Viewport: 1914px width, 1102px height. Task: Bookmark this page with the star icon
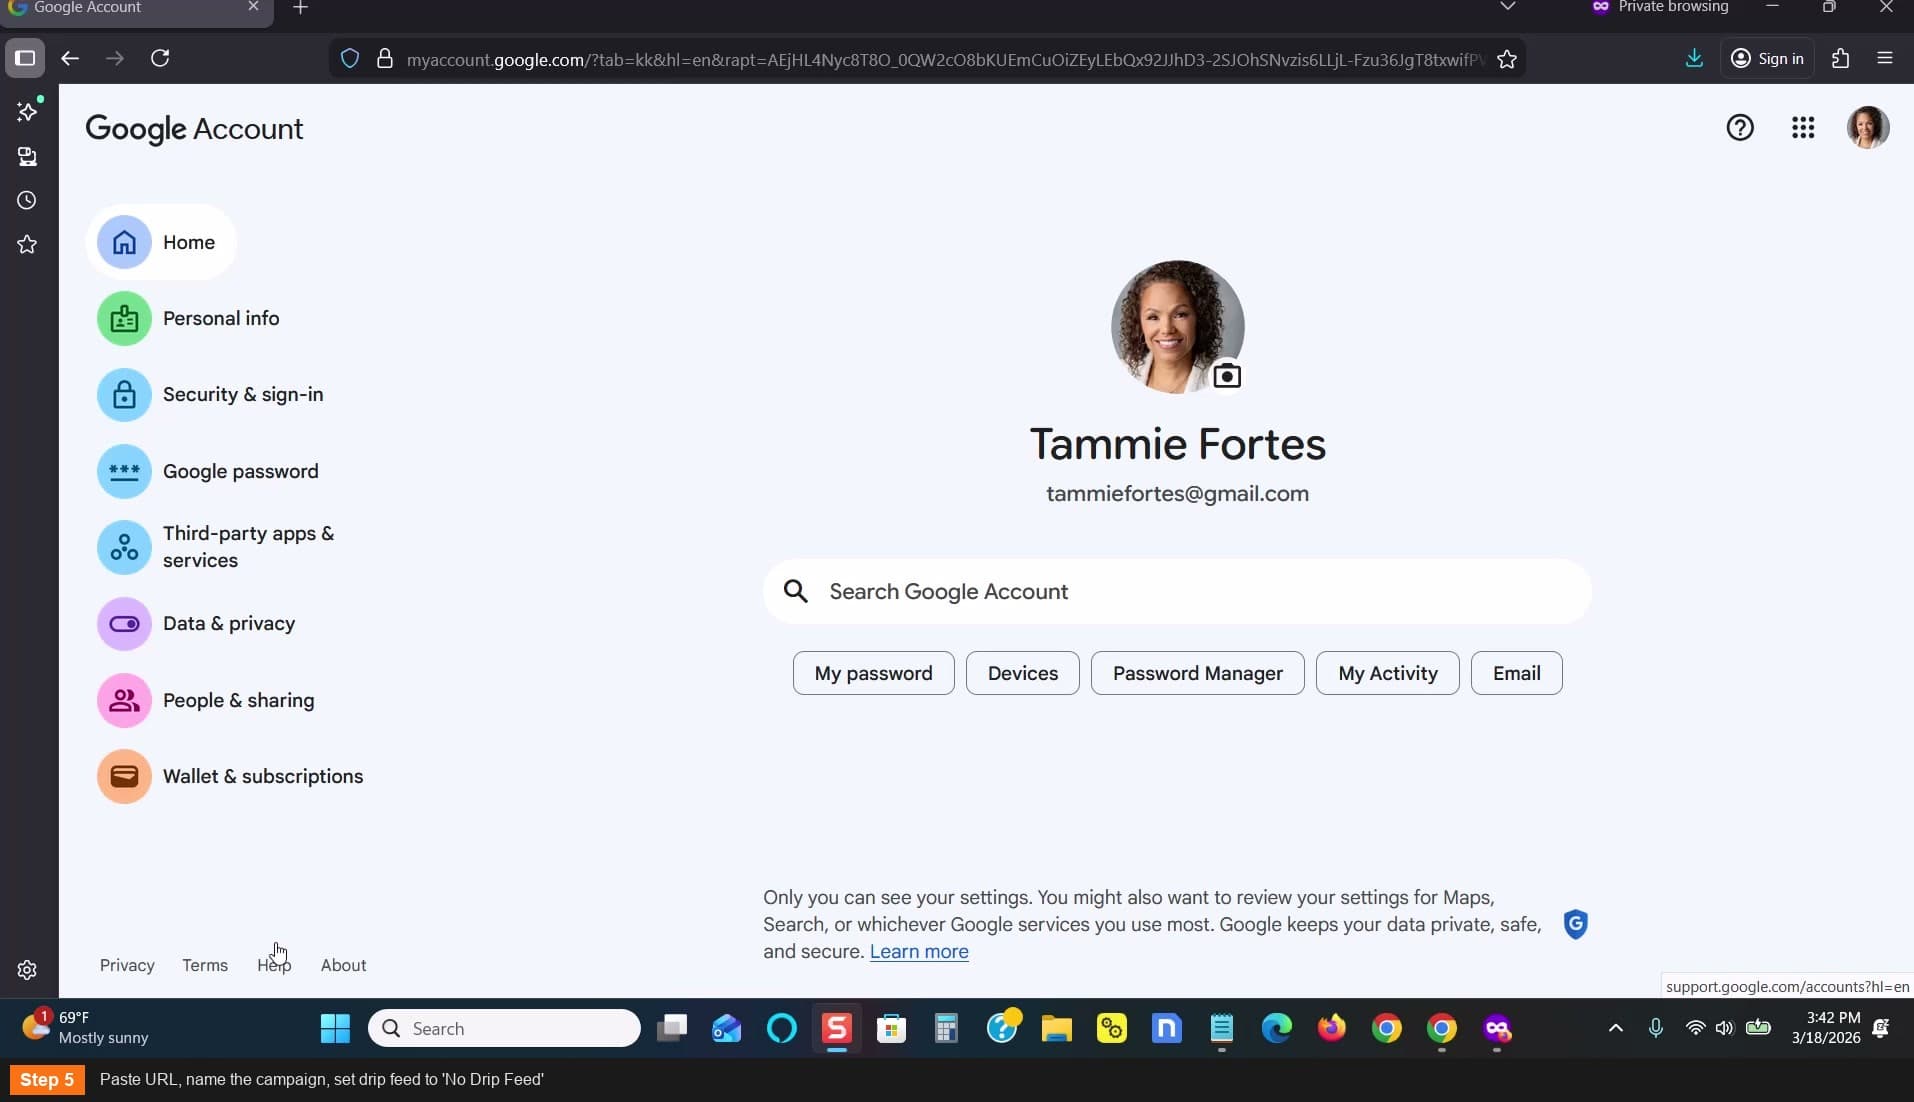tap(1507, 59)
